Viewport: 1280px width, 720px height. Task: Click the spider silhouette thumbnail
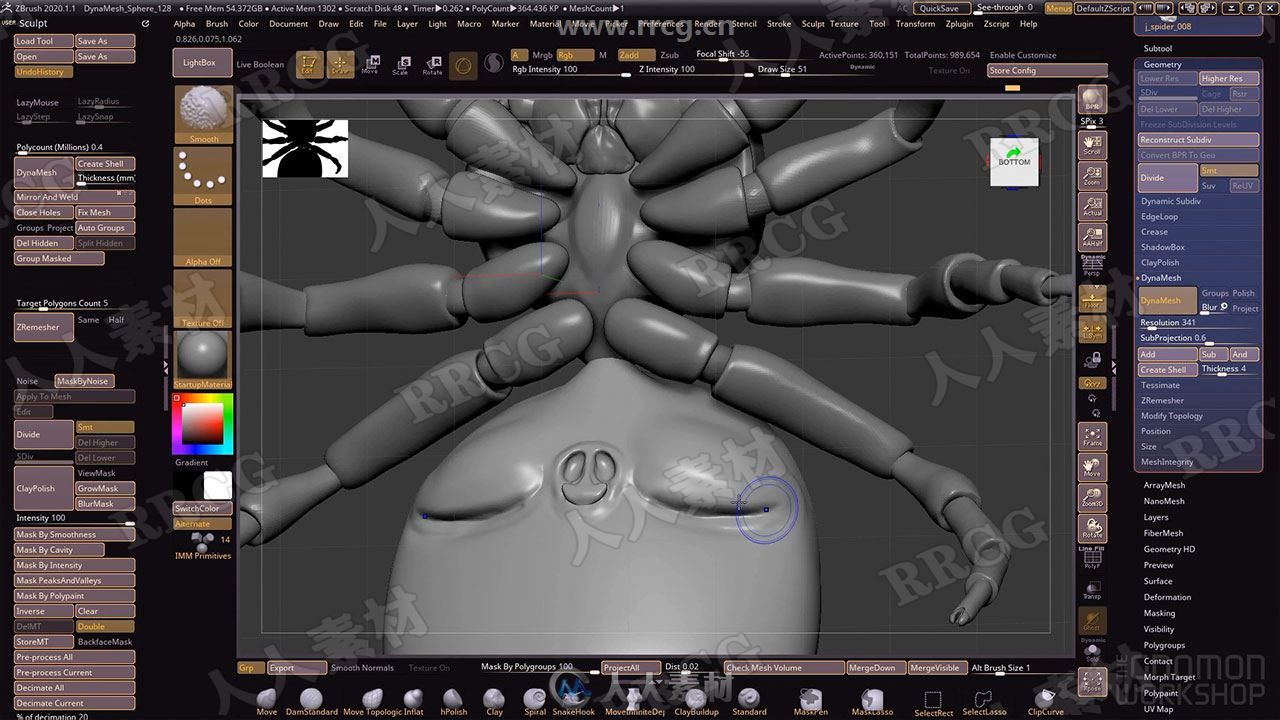(x=305, y=148)
